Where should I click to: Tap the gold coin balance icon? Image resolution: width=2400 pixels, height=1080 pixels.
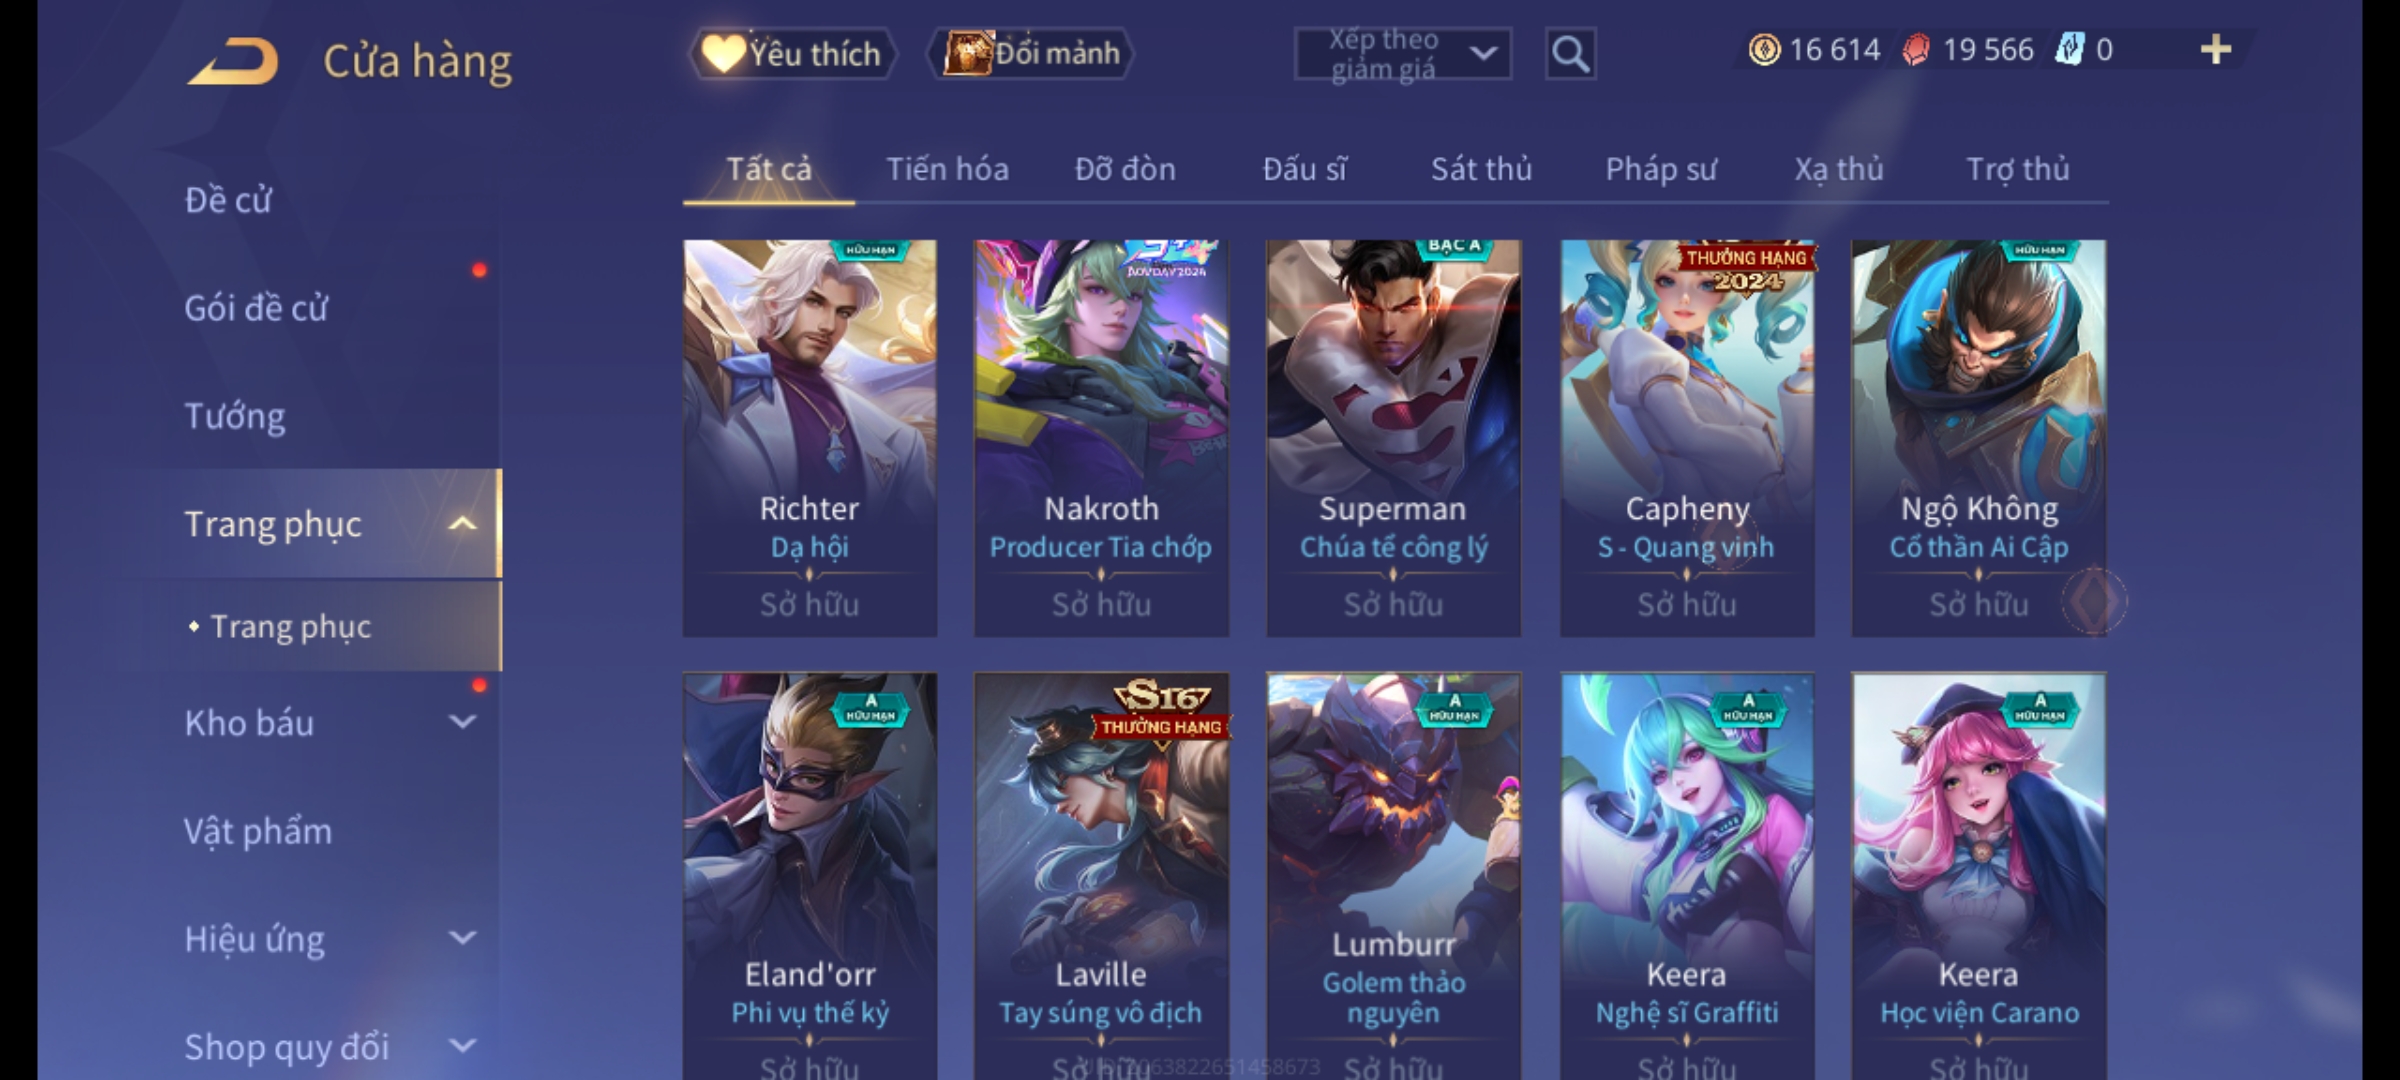[1764, 50]
